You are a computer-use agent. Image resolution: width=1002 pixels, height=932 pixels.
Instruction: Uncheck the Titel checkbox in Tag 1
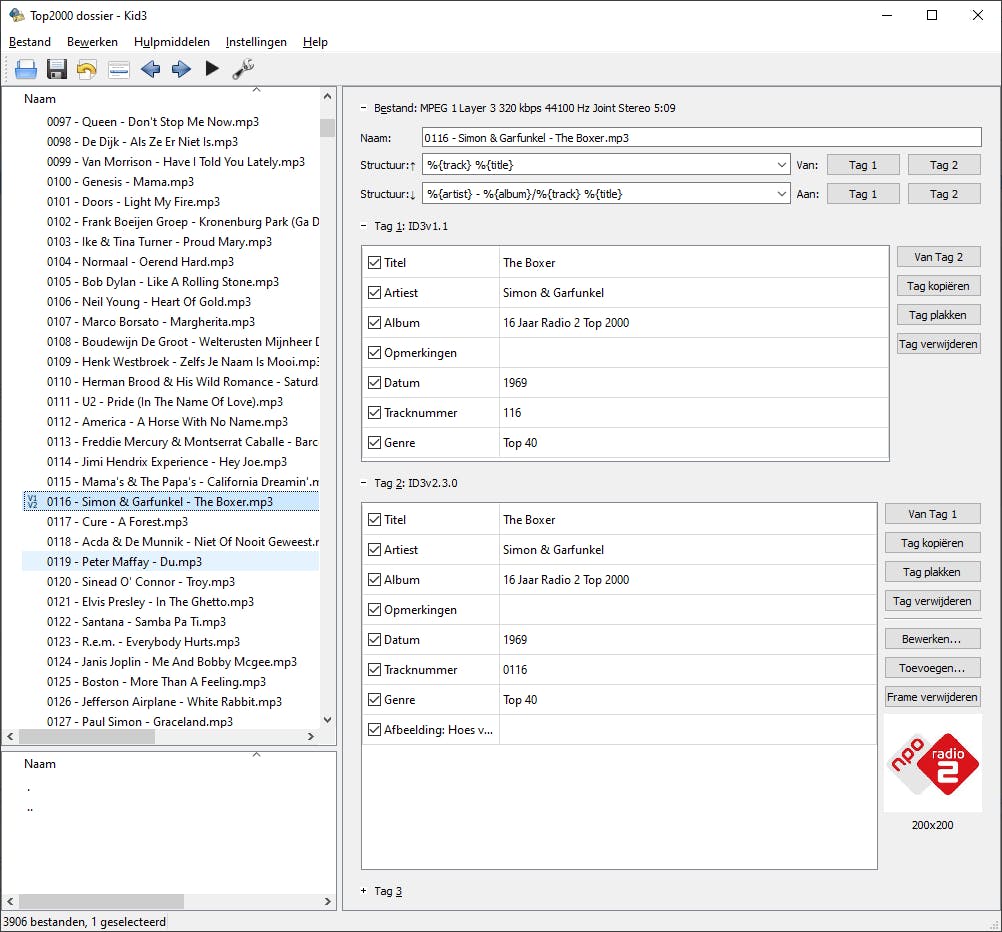pyautogui.click(x=375, y=263)
